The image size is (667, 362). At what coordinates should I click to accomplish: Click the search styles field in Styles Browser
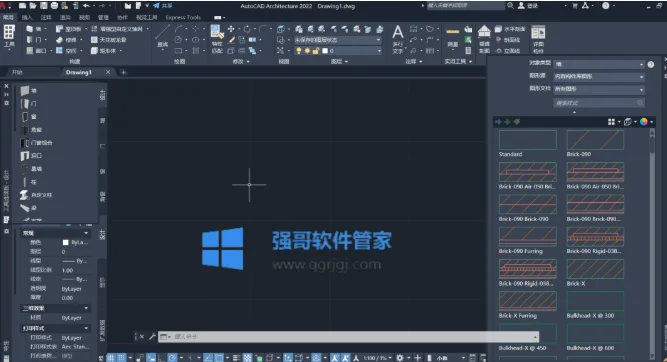coord(599,103)
